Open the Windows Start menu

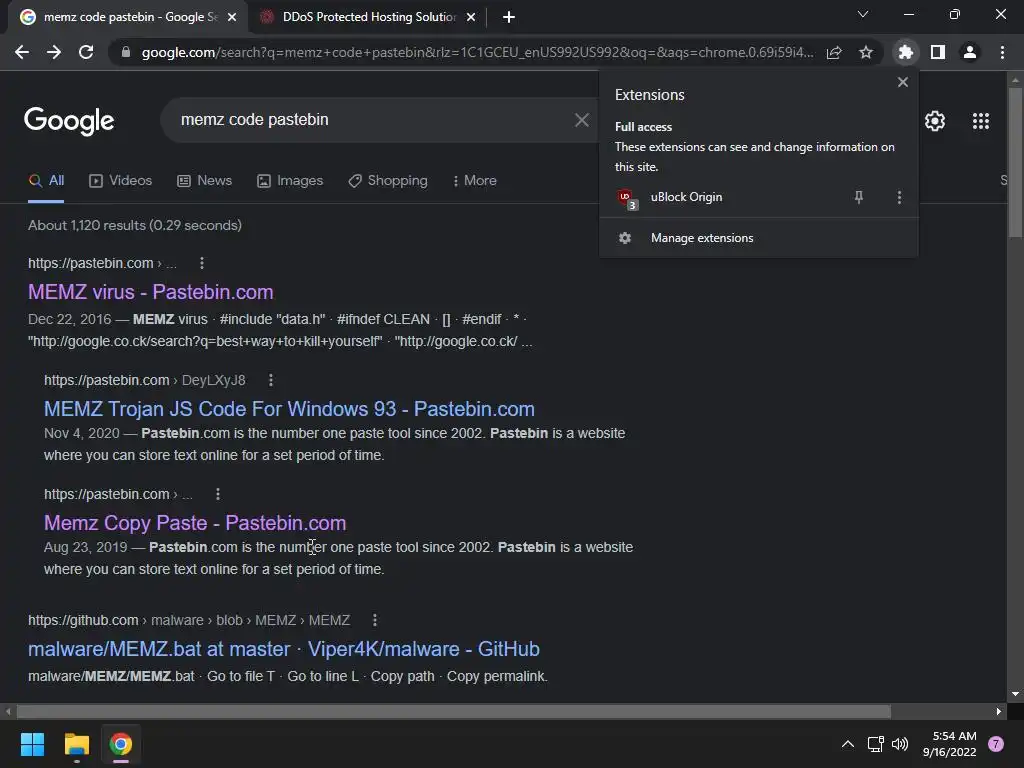32,744
